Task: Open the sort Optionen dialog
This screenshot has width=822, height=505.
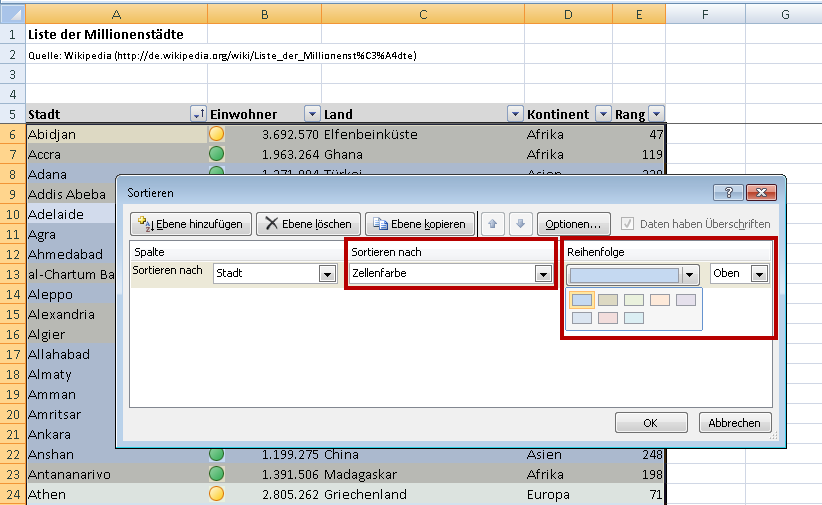Action: tap(574, 224)
